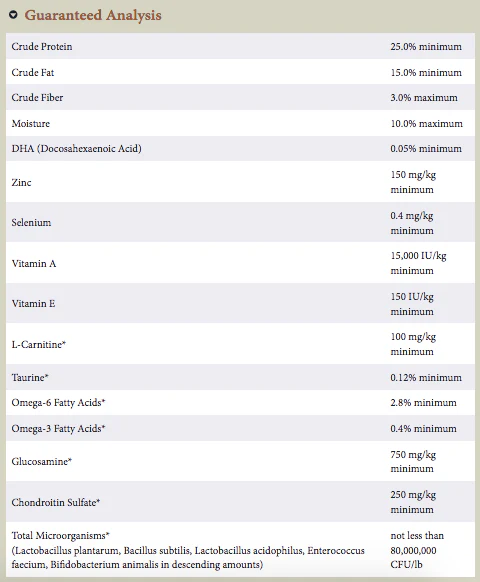Select the L-Carnitine row label
Image resolution: width=480 pixels, height=582 pixels.
click(39, 344)
